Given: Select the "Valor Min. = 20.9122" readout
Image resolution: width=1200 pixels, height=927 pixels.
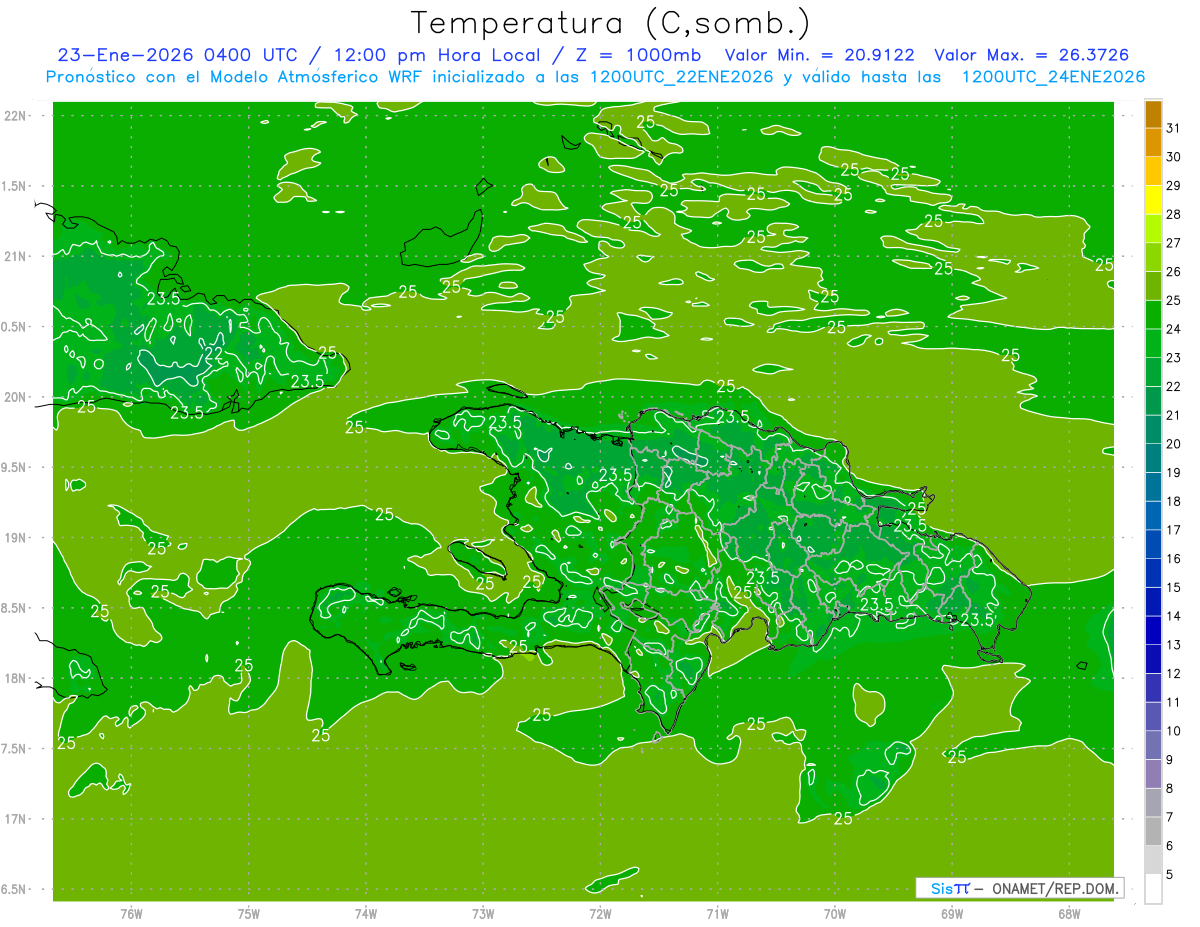Looking at the screenshot, I should (819, 55).
